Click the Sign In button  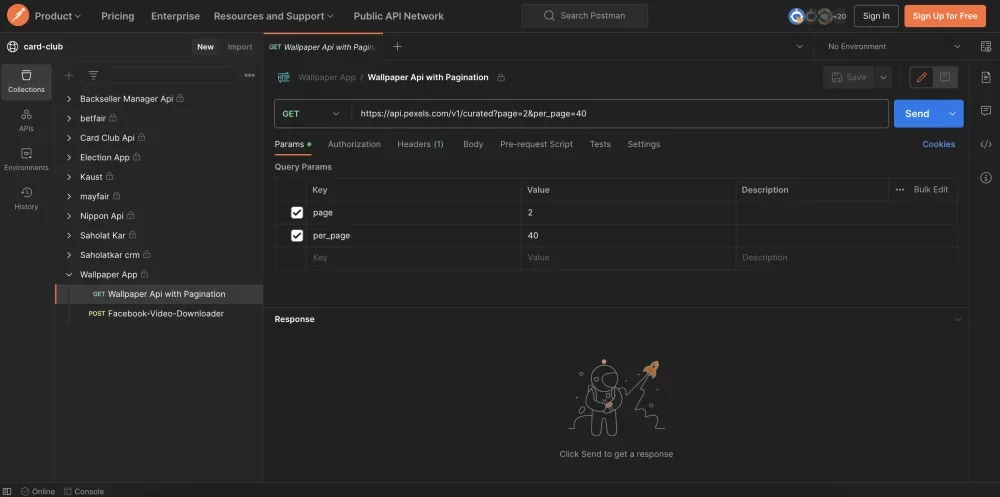point(876,16)
